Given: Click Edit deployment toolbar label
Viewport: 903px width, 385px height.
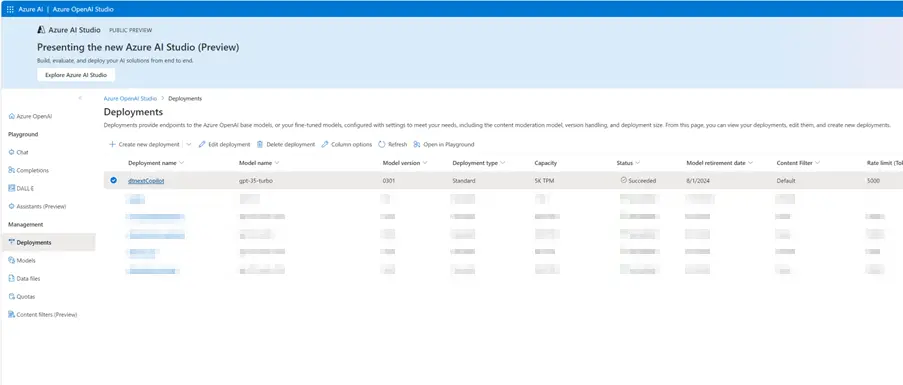Looking at the screenshot, I should tap(229, 144).
